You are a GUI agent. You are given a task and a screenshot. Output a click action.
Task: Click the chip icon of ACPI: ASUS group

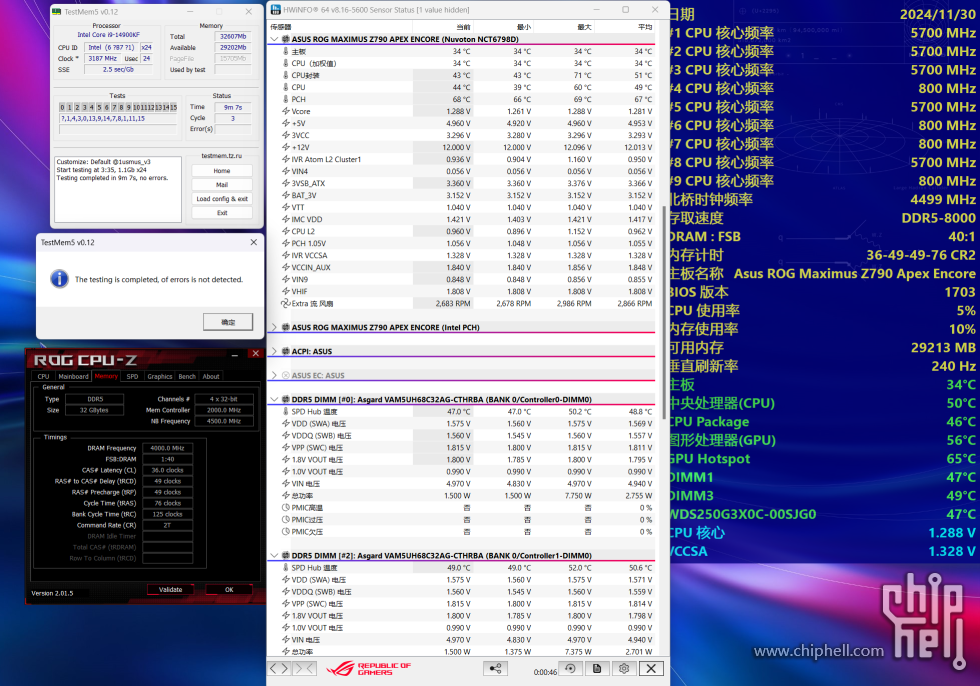click(x=286, y=351)
